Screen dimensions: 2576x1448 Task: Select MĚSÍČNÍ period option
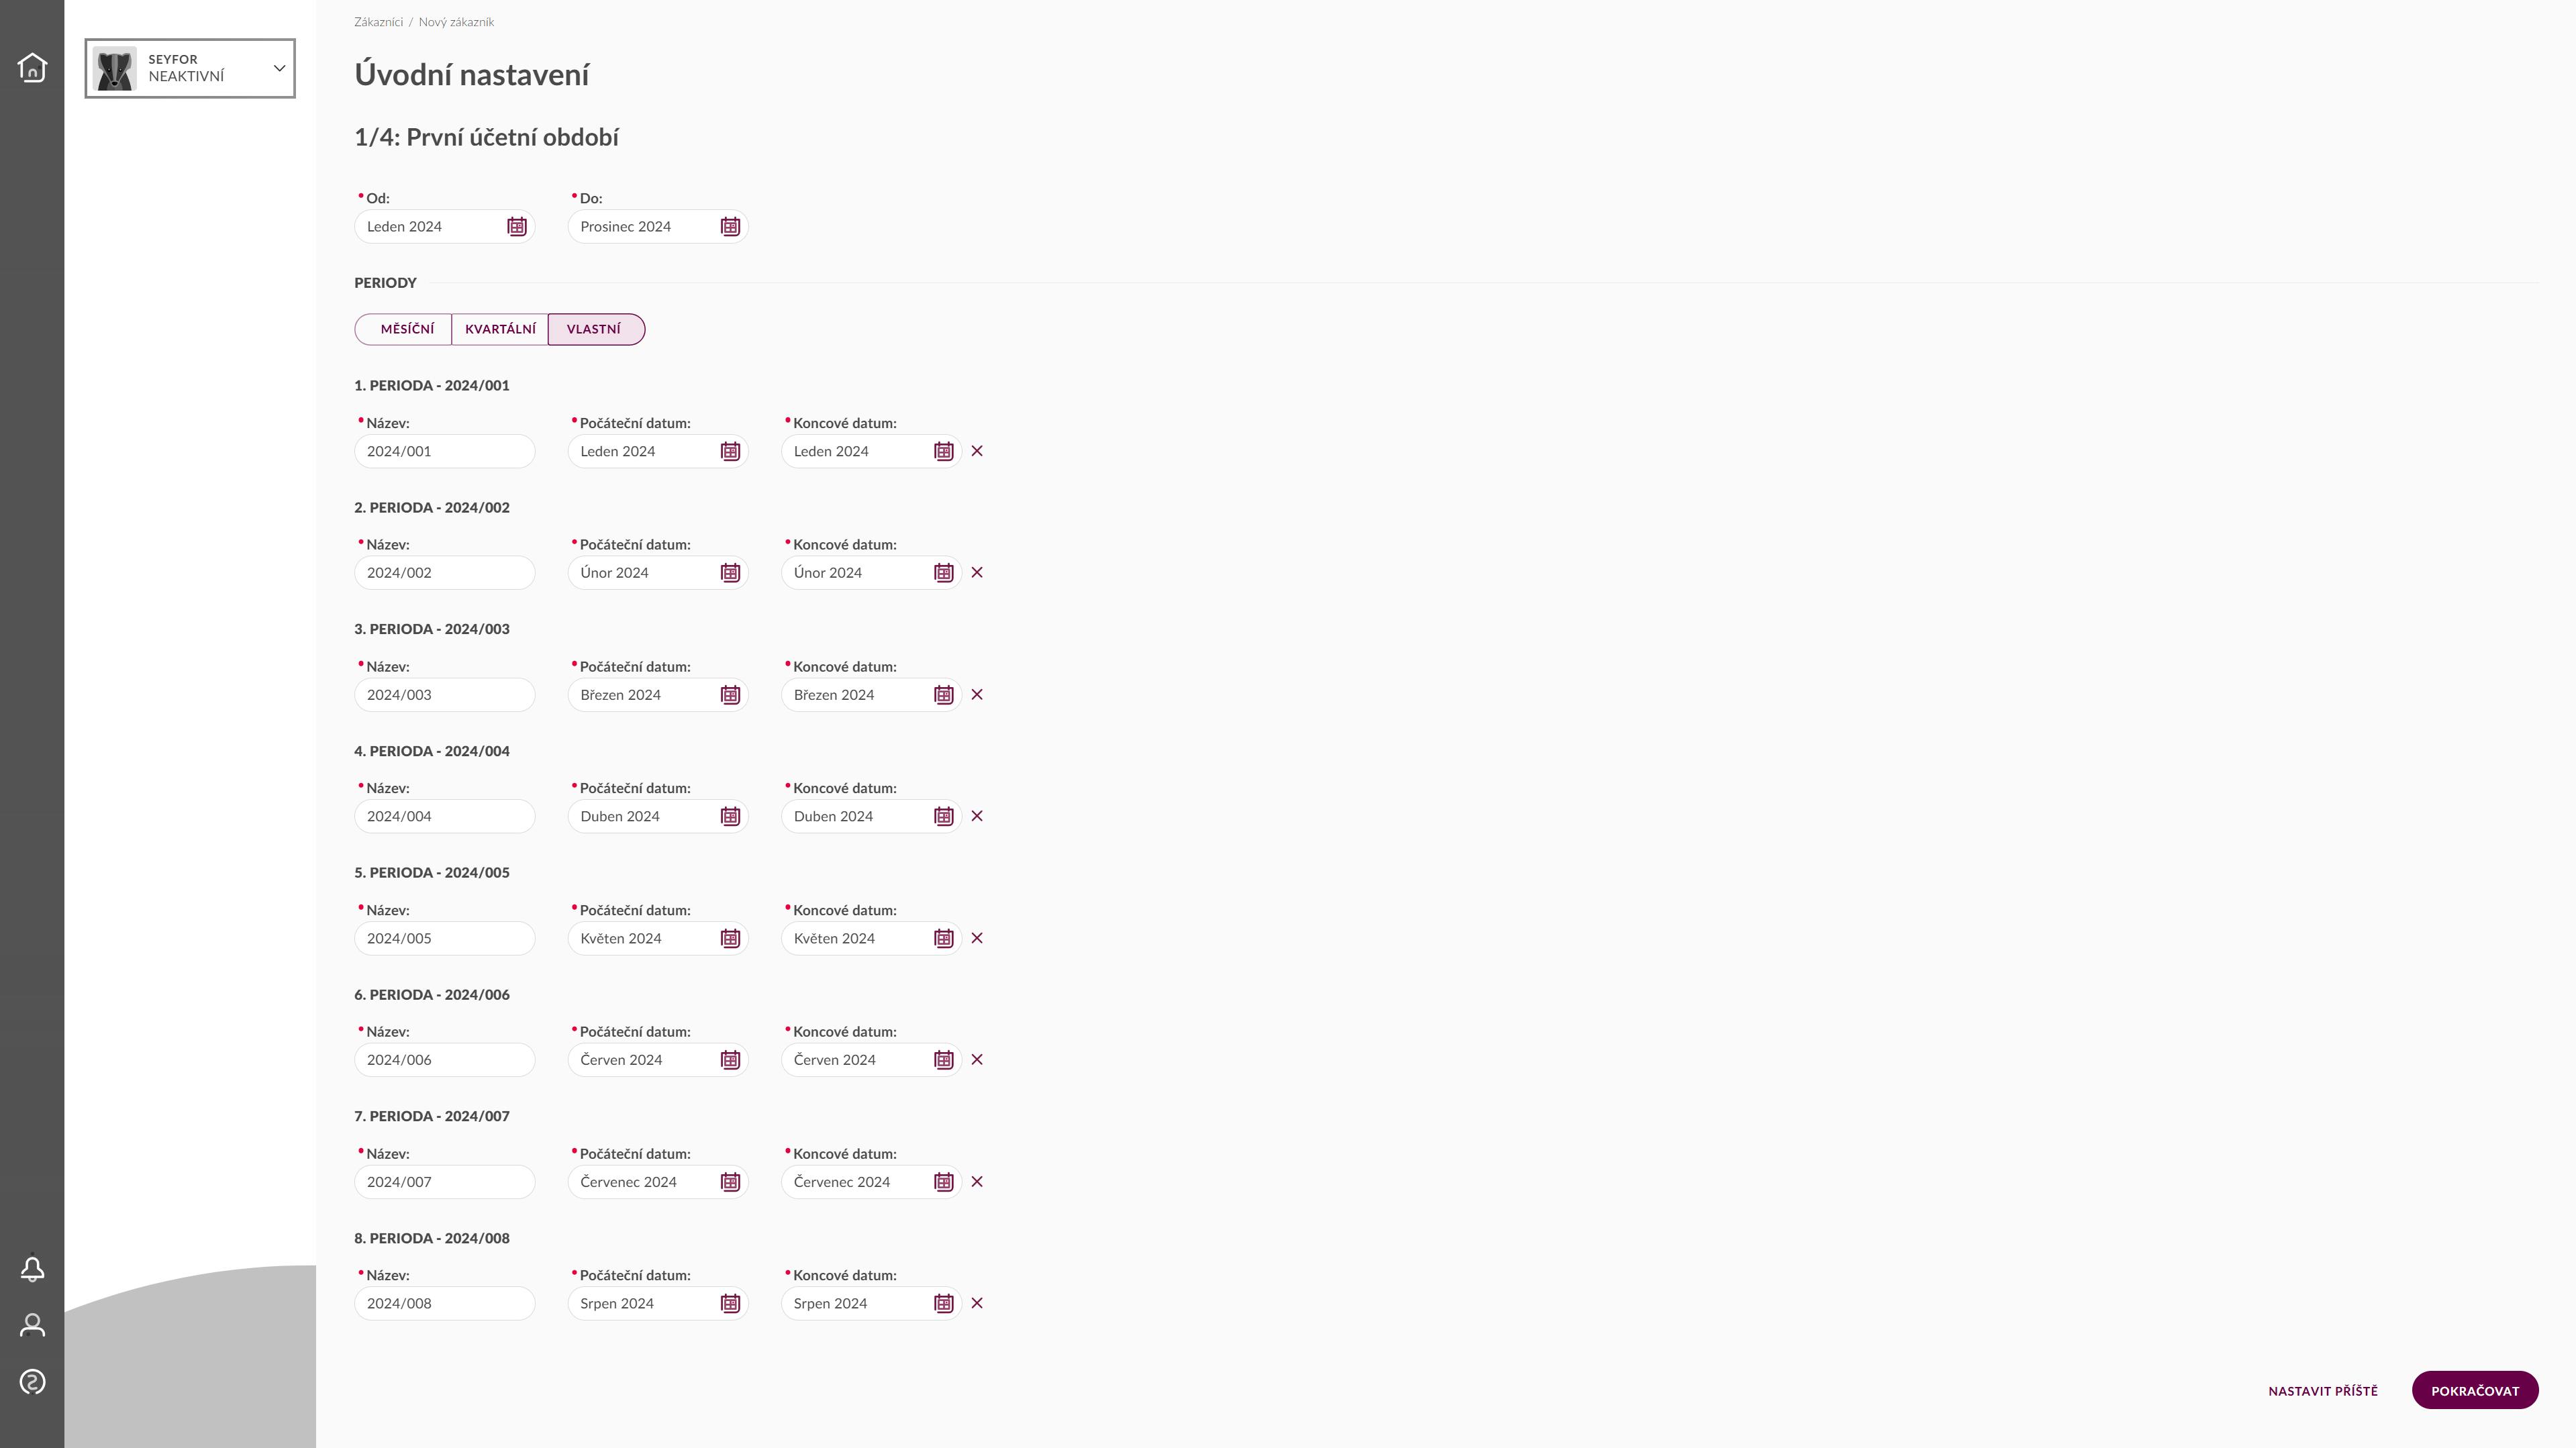[x=403, y=329]
